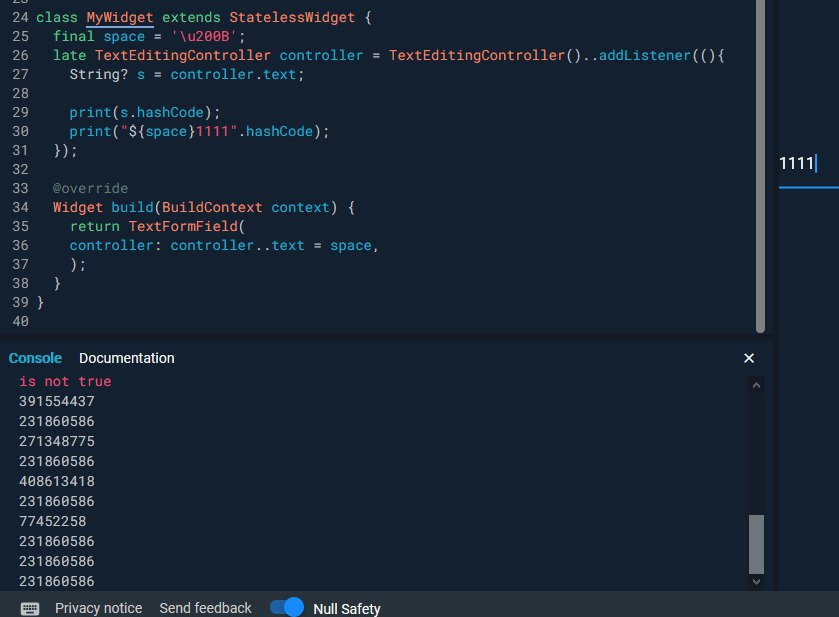
Task: Click line number 26 in the gutter
Action: (x=20, y=55)
